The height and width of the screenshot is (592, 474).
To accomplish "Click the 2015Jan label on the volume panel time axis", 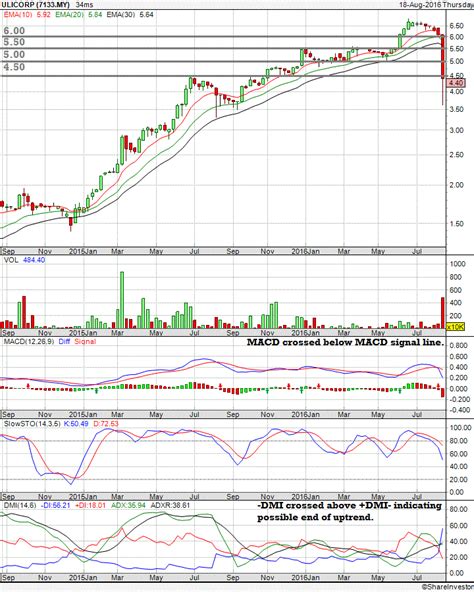I will [83, 333].
